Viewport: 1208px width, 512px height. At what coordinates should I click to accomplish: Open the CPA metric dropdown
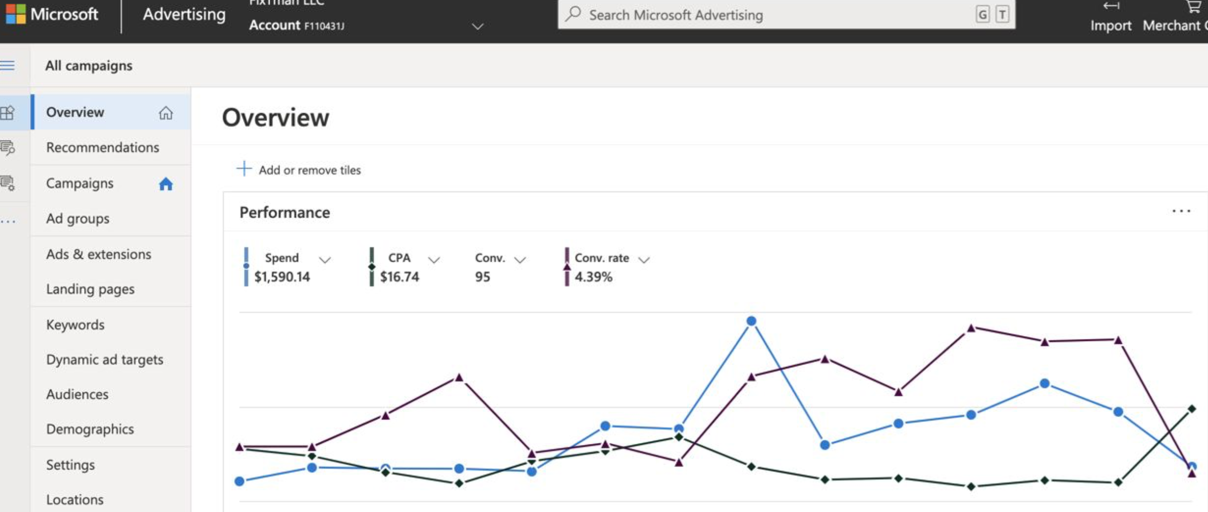pyautogui.click(x=434, y=260)
